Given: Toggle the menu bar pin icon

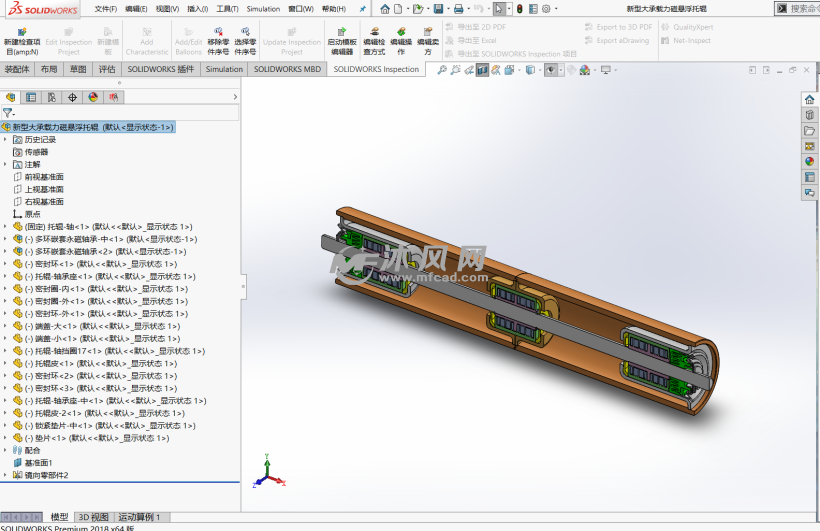Looking at the screenshot, I should 362,9.
